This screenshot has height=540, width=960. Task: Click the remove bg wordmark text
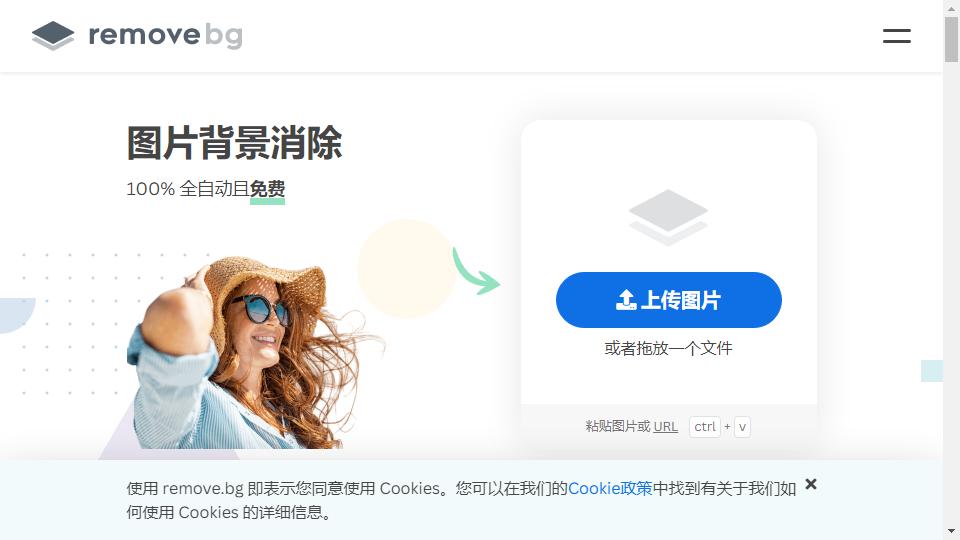pyautogui.click(x=165, y=36)
